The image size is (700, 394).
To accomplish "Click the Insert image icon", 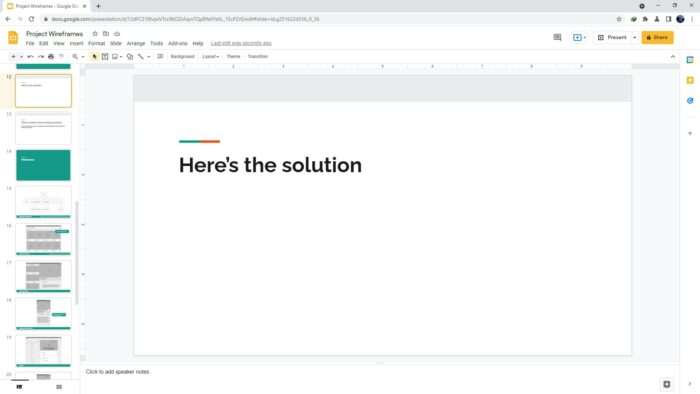I will [x=115, y=57].
